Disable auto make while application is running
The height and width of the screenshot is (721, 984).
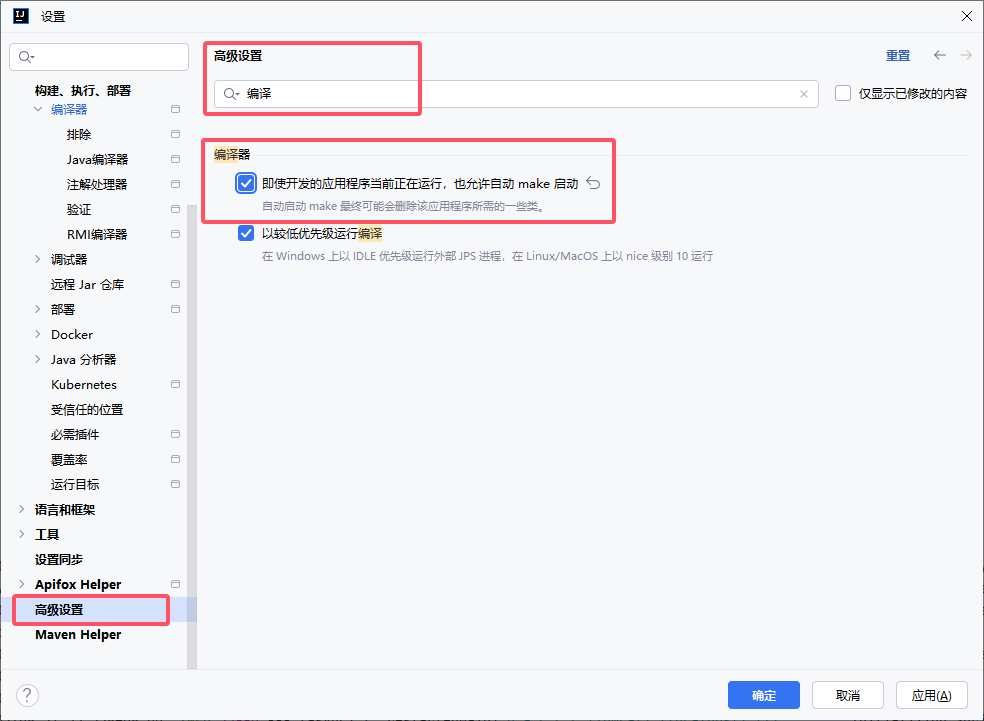(246, 183)
